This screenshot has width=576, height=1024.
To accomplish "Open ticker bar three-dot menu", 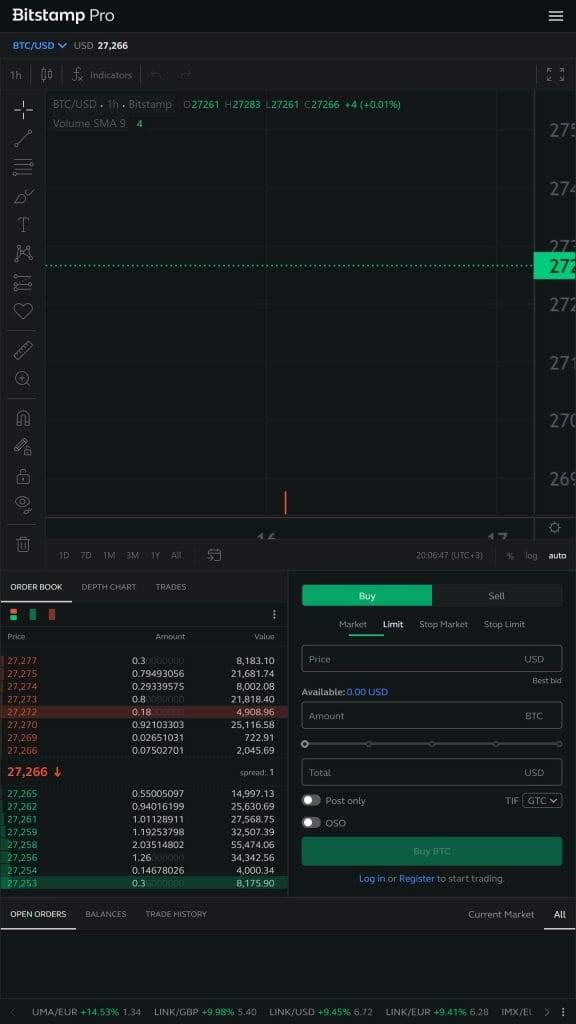I will click(x=564, y=1012).
